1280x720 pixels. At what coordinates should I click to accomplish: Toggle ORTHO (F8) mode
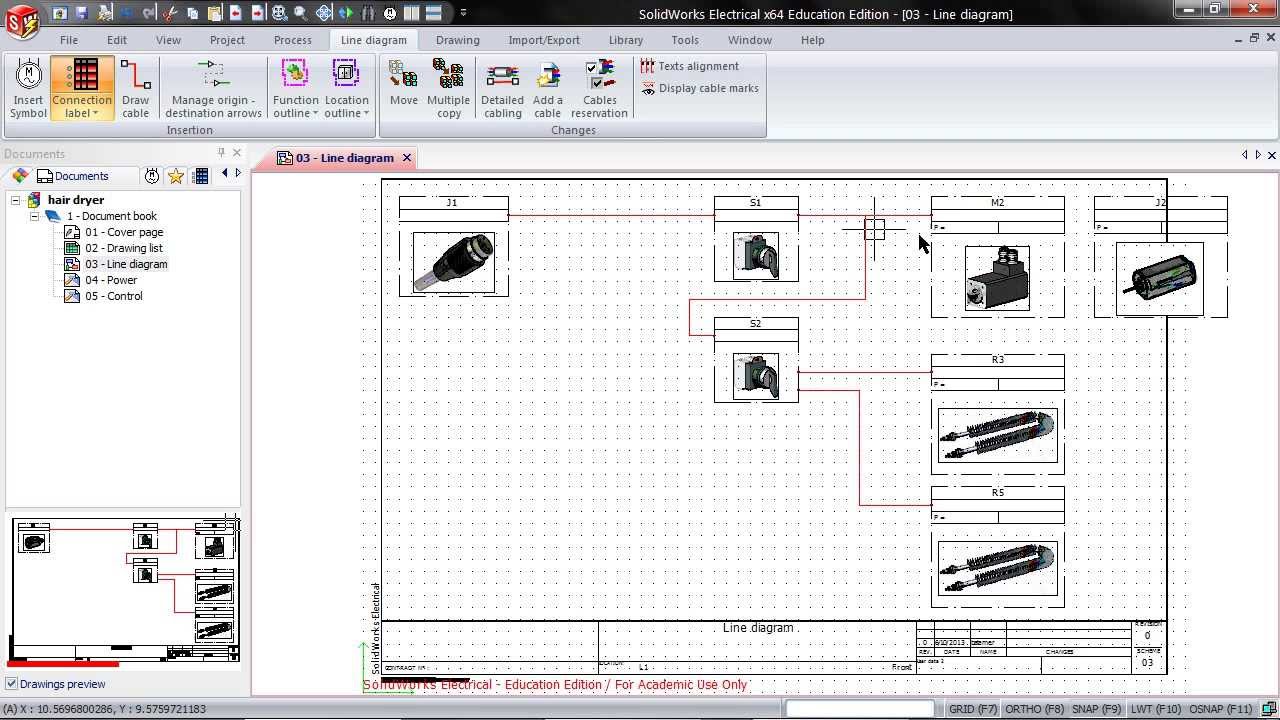1034,709
